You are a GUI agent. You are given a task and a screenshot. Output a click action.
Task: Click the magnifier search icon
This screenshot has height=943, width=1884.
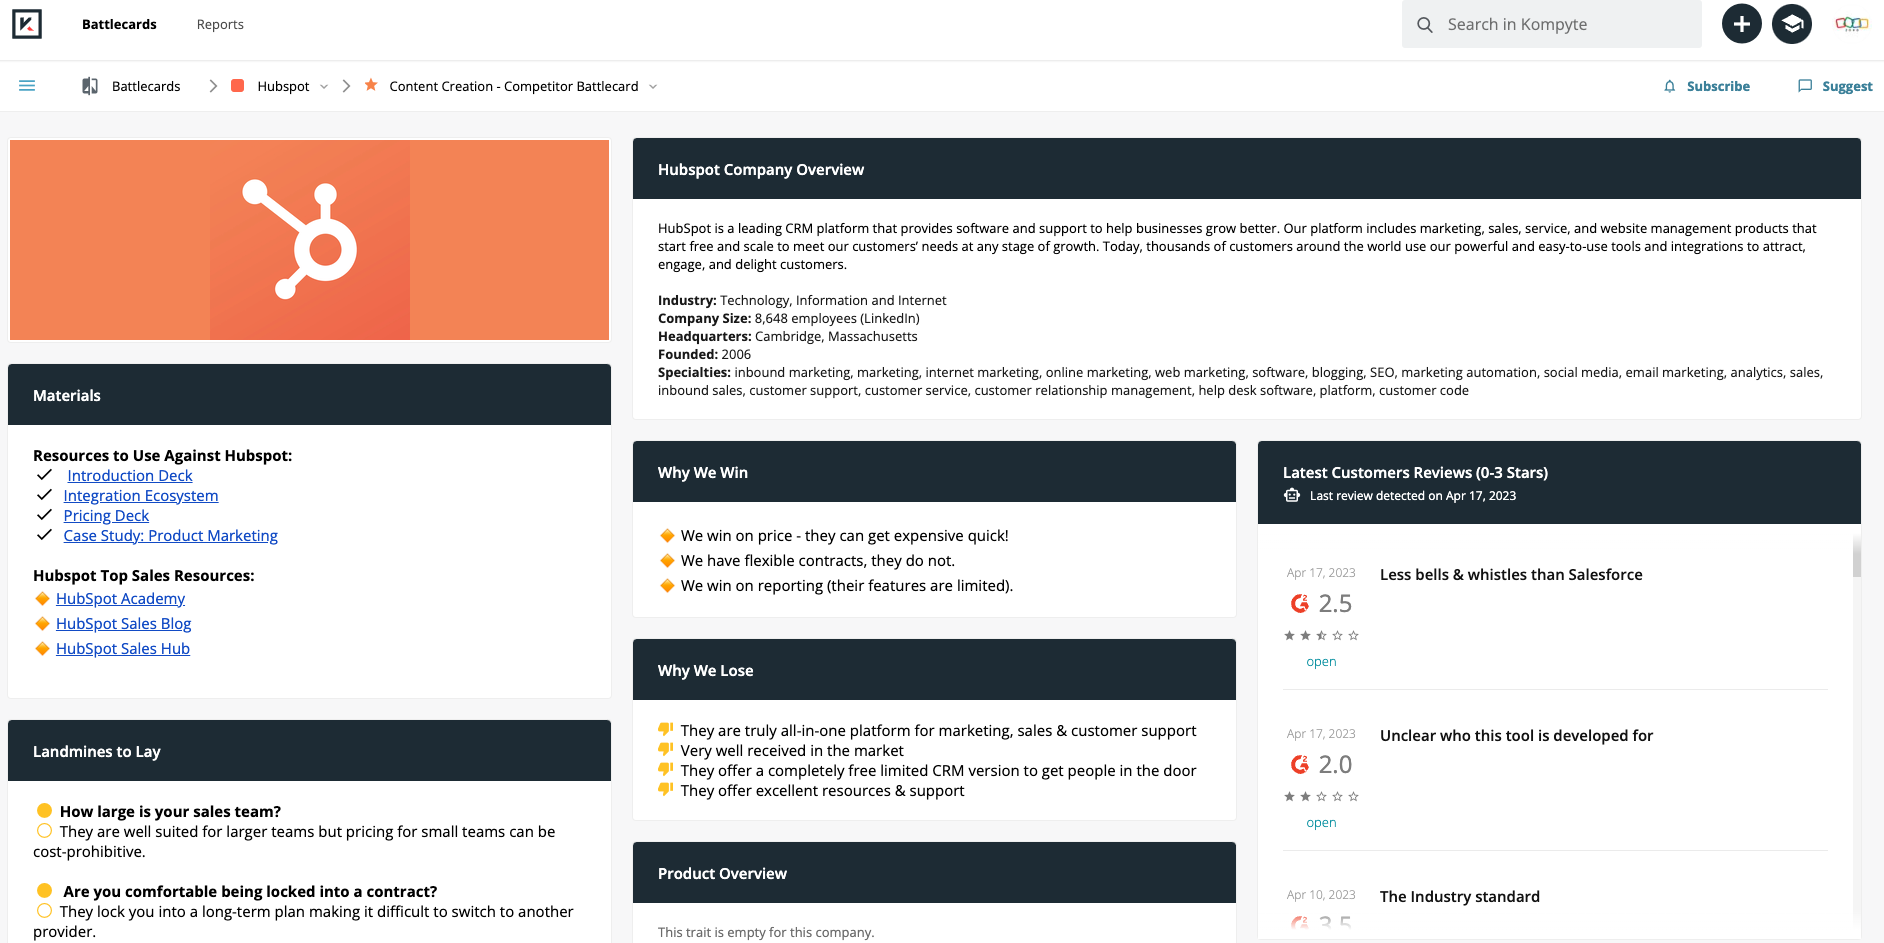pos(1425,24)
